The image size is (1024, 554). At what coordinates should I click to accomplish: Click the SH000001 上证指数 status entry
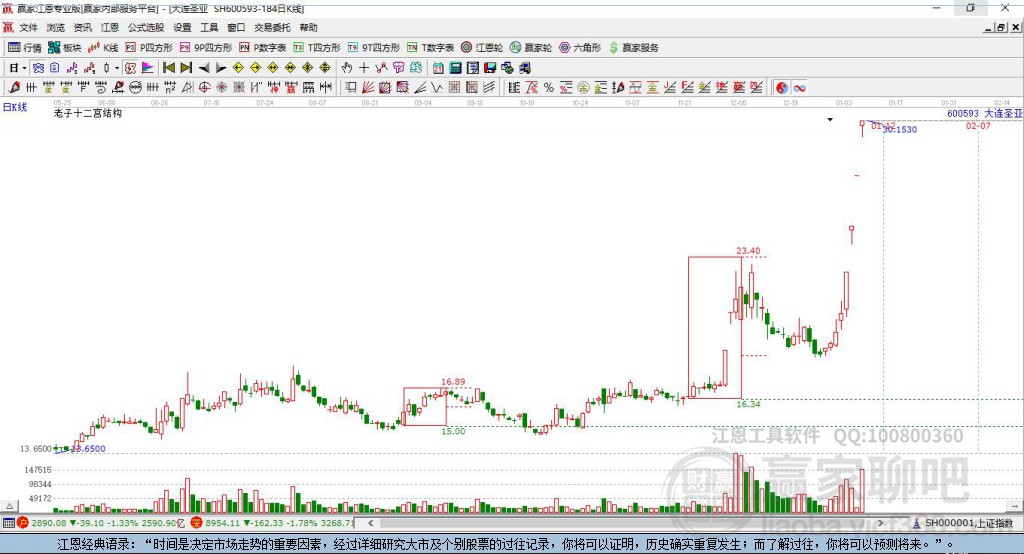[963, 523]
